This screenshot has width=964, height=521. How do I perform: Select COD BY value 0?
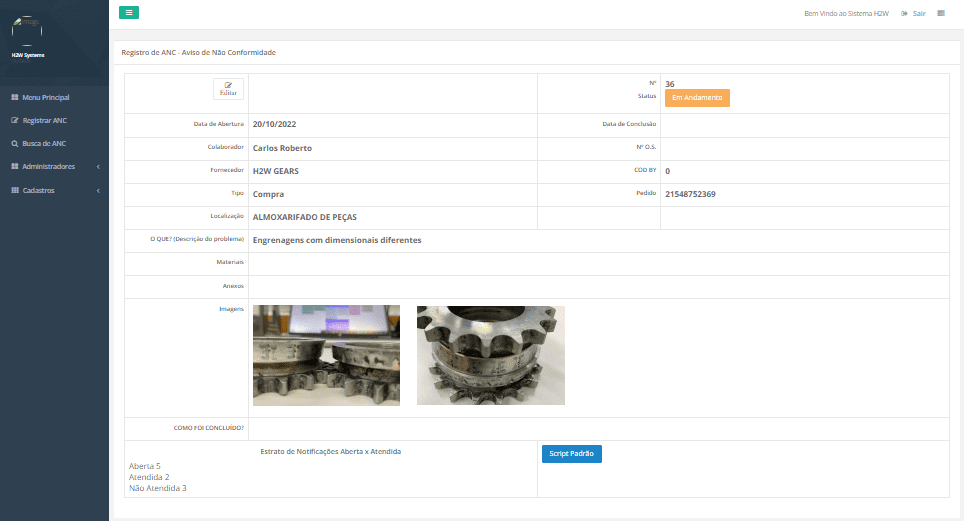click(668, 172)
